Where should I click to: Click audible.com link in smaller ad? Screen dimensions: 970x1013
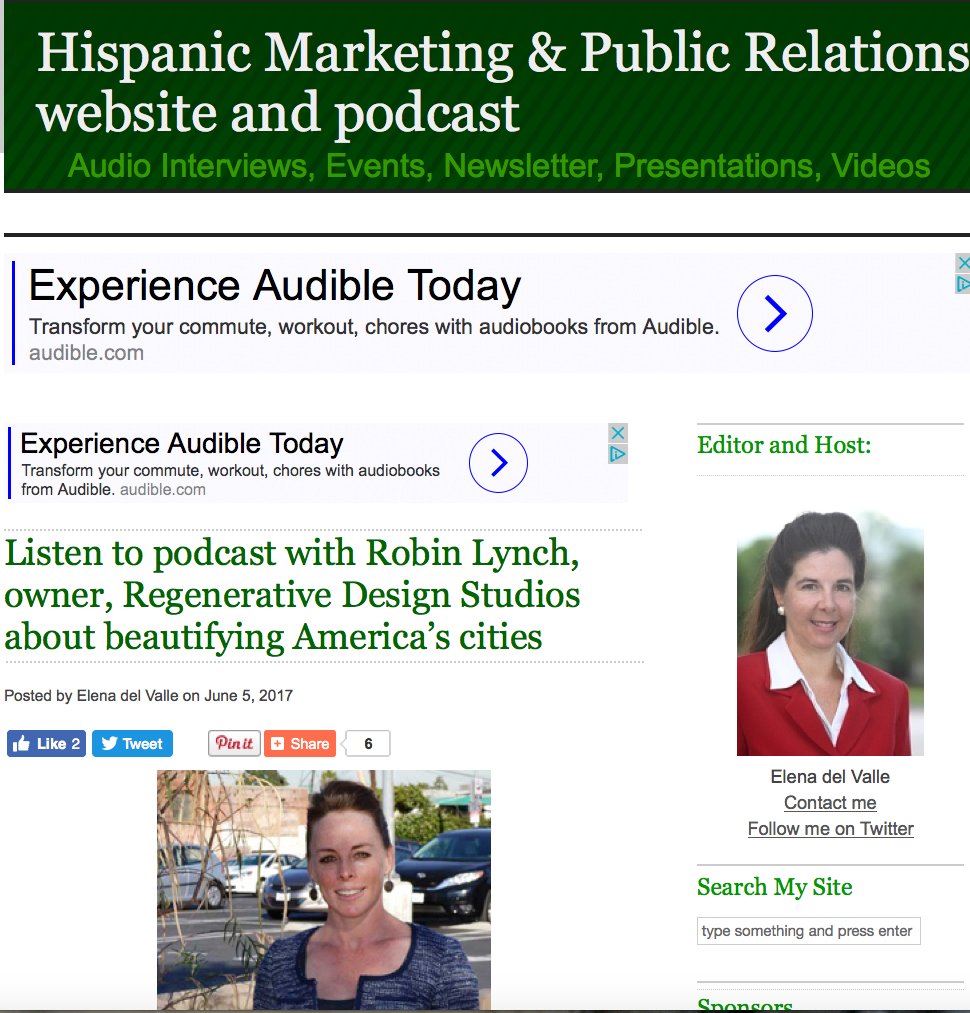point(163,490)
